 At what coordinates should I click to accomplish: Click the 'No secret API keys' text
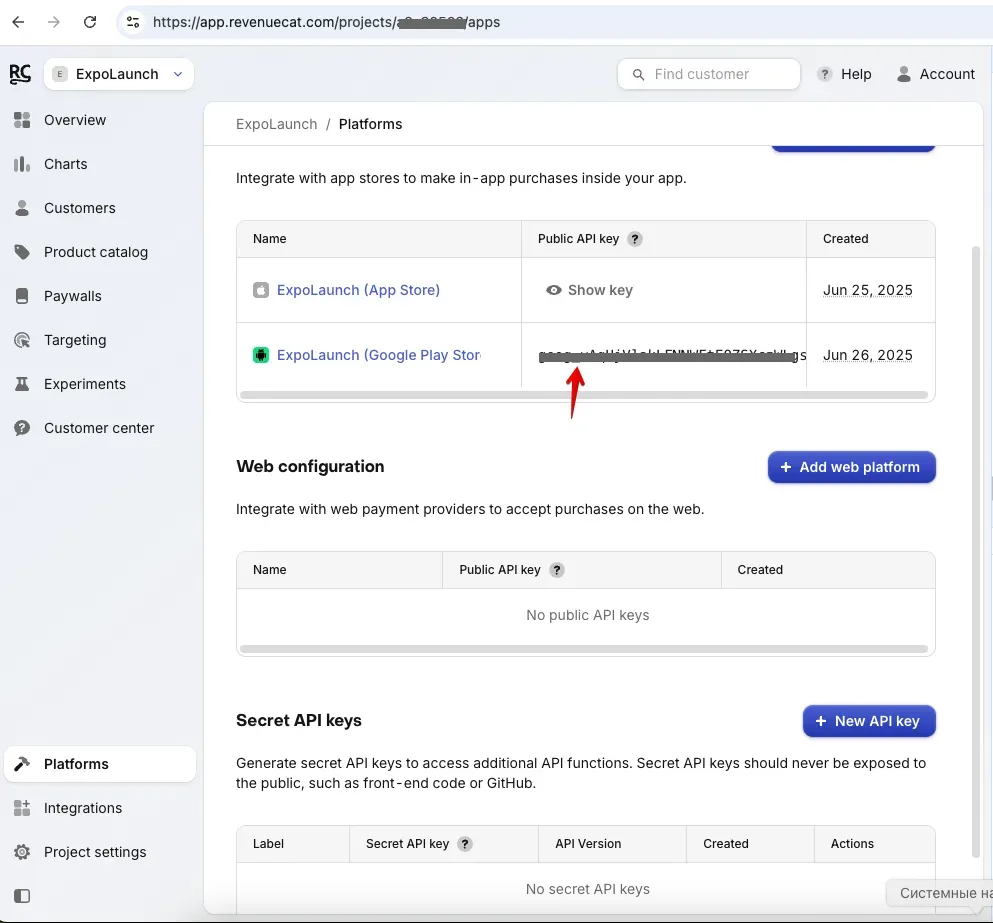click(x=588, y=889)
